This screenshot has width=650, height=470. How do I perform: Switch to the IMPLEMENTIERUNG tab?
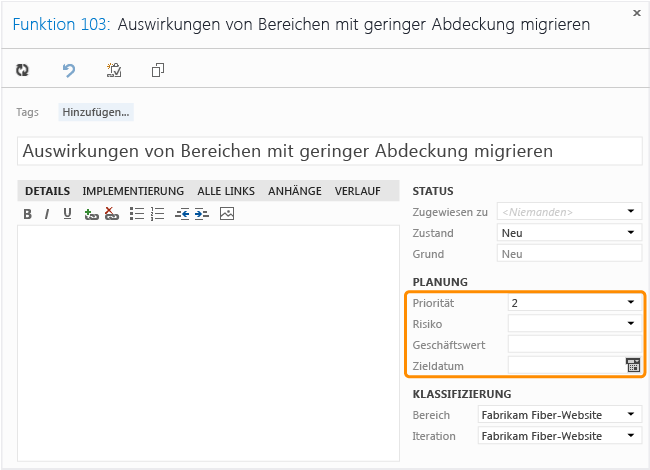point(133,191)
